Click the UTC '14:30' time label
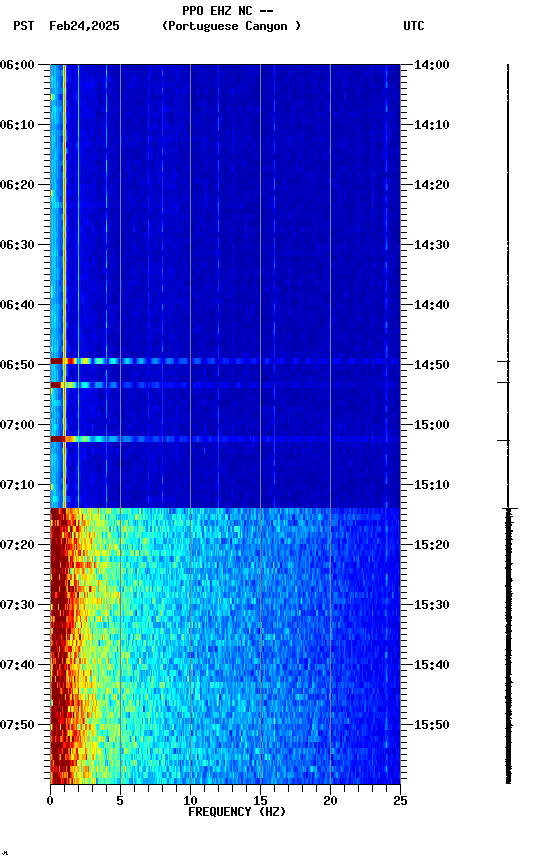Image resolution: width=552 pixels, height=864 pixels. coord(432,245)
